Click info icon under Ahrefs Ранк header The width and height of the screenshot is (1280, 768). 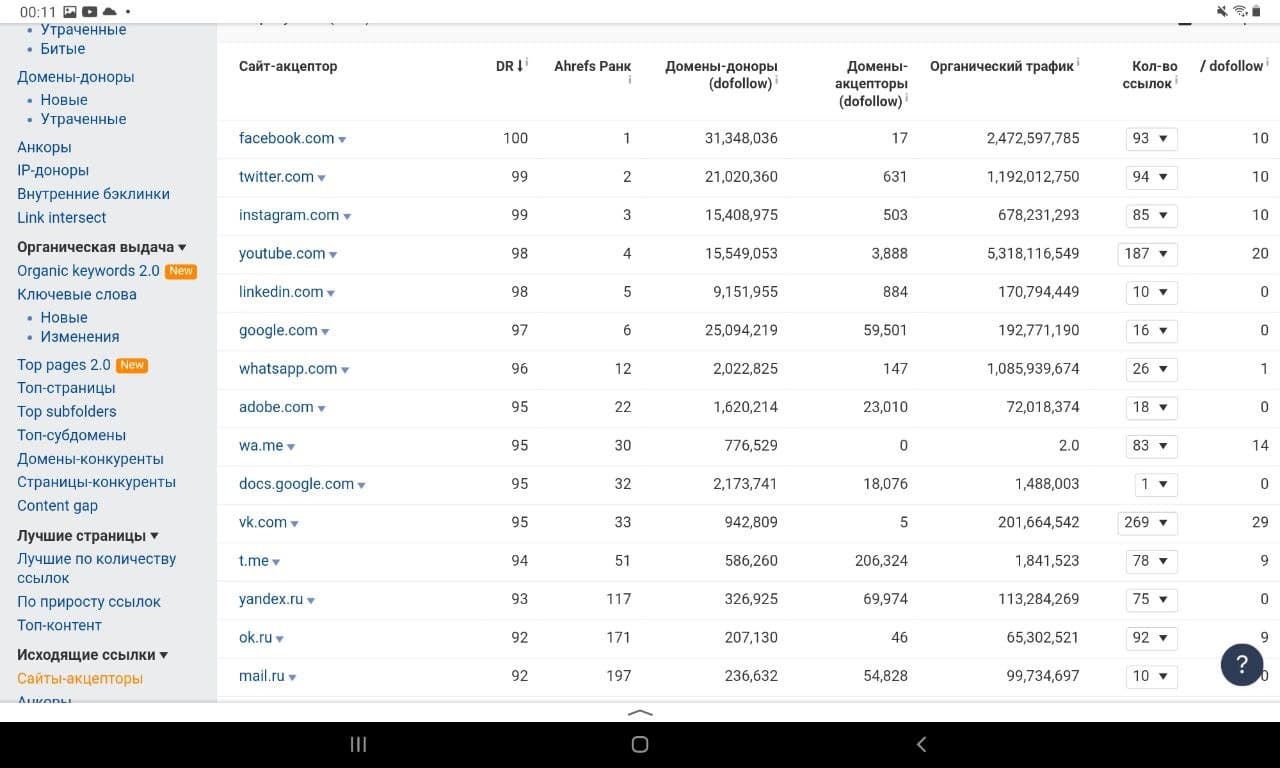click(x=630, y=80)
